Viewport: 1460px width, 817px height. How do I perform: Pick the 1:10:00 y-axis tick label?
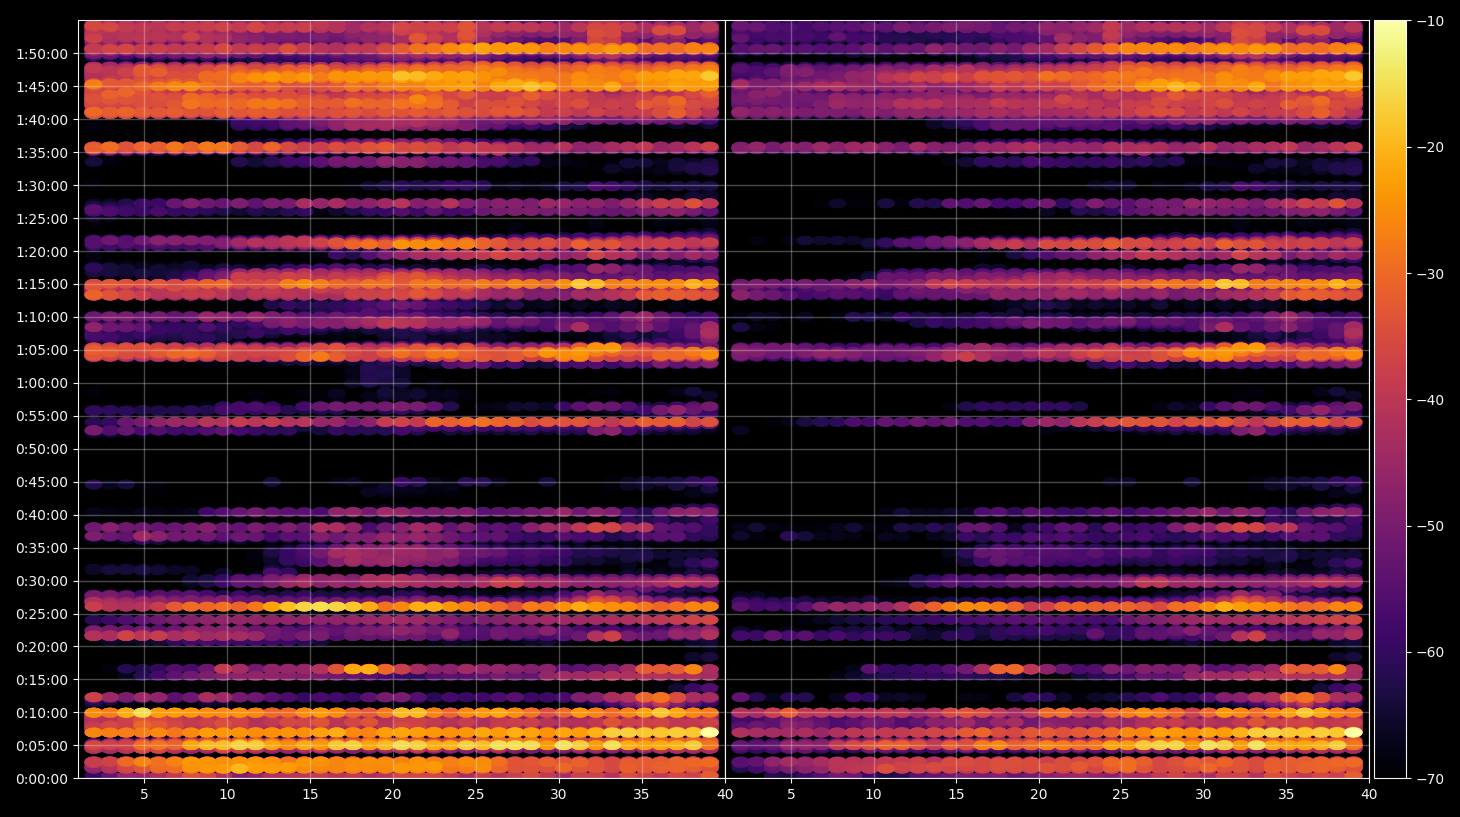point(42,317)
